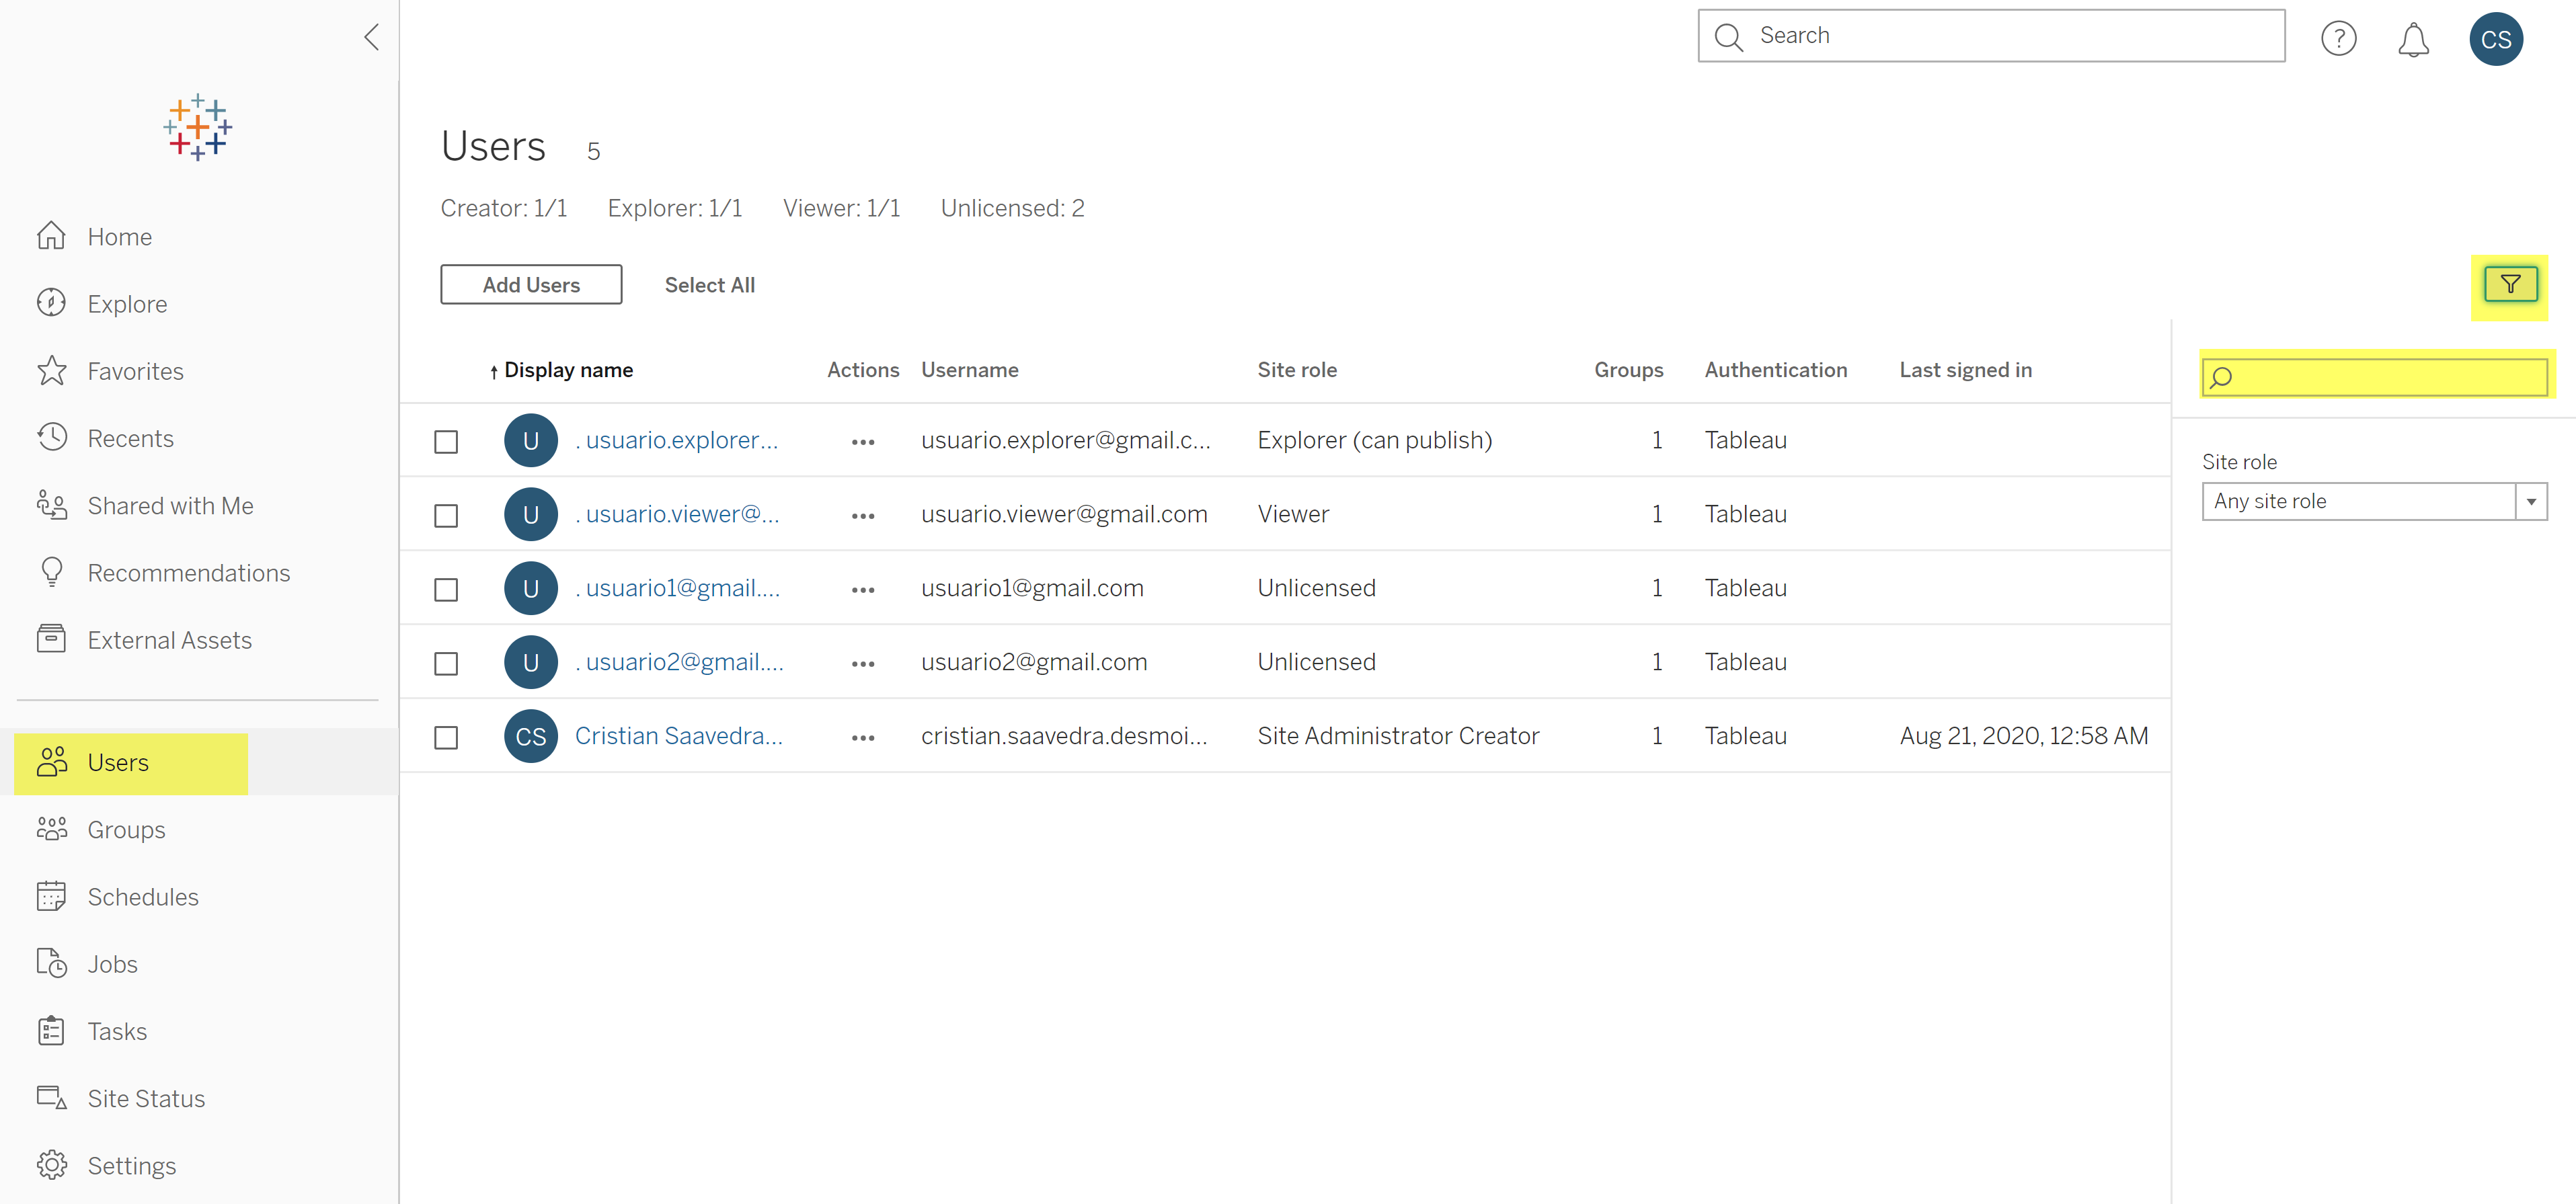Open actions menu for usuario.viewer row
Image resolution: width=2576 pixels, height=1204 pixels.
862,515
